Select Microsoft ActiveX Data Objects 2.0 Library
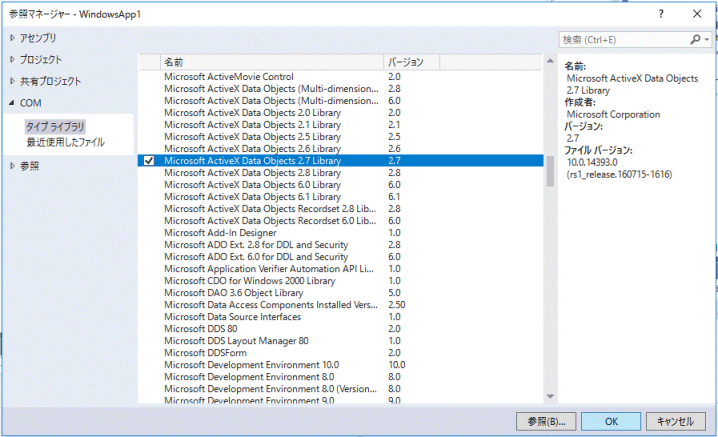 pyautogui.click(x=340, y=113)
